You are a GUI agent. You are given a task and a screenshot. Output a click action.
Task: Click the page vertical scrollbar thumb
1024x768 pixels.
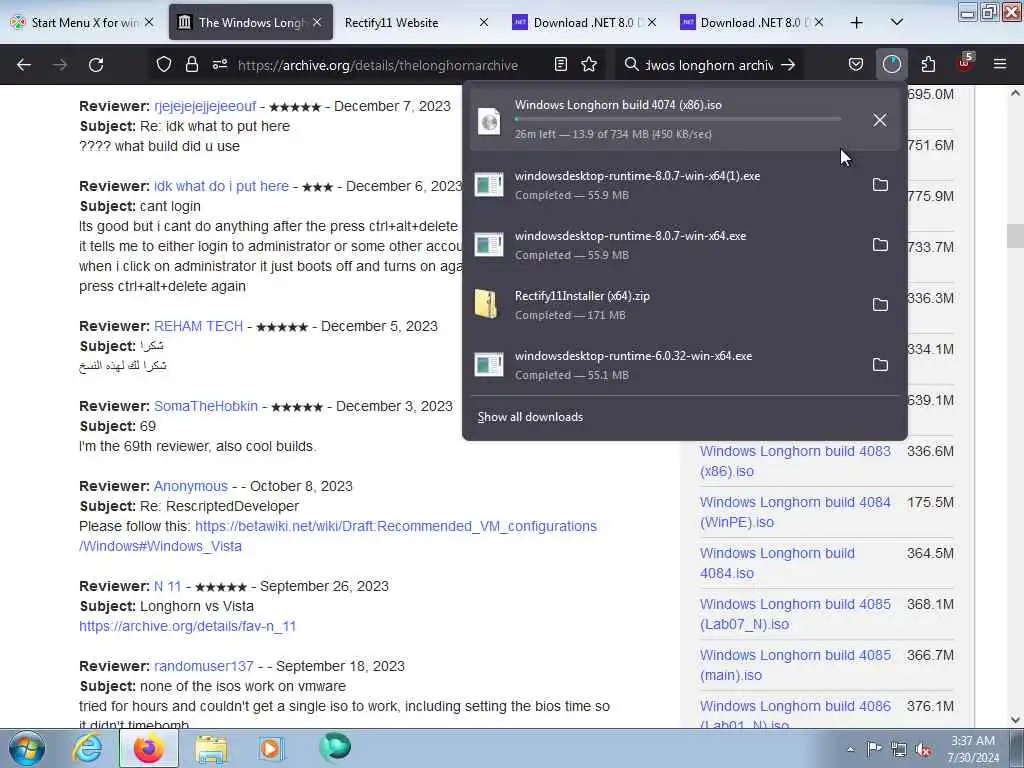[x=1015, y=236]
